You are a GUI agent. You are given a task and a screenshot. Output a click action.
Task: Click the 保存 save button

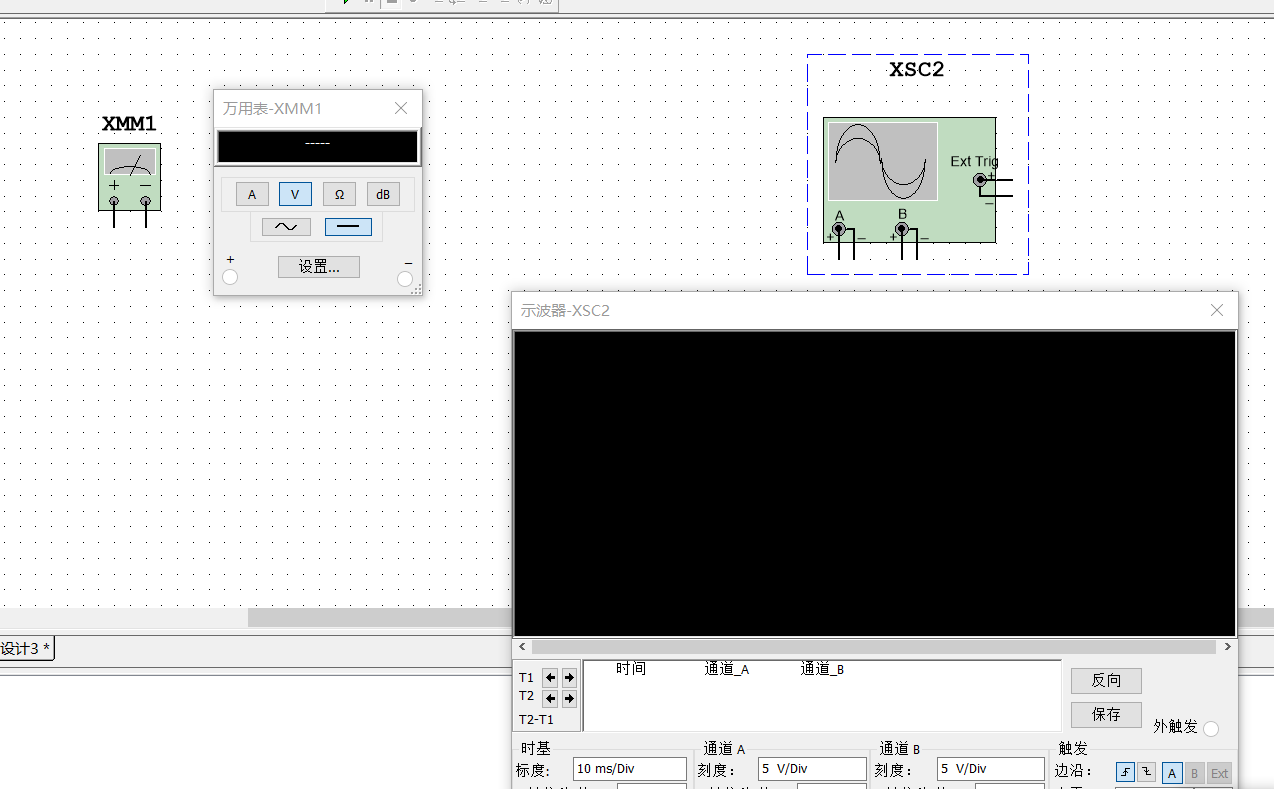[1106, 715]
